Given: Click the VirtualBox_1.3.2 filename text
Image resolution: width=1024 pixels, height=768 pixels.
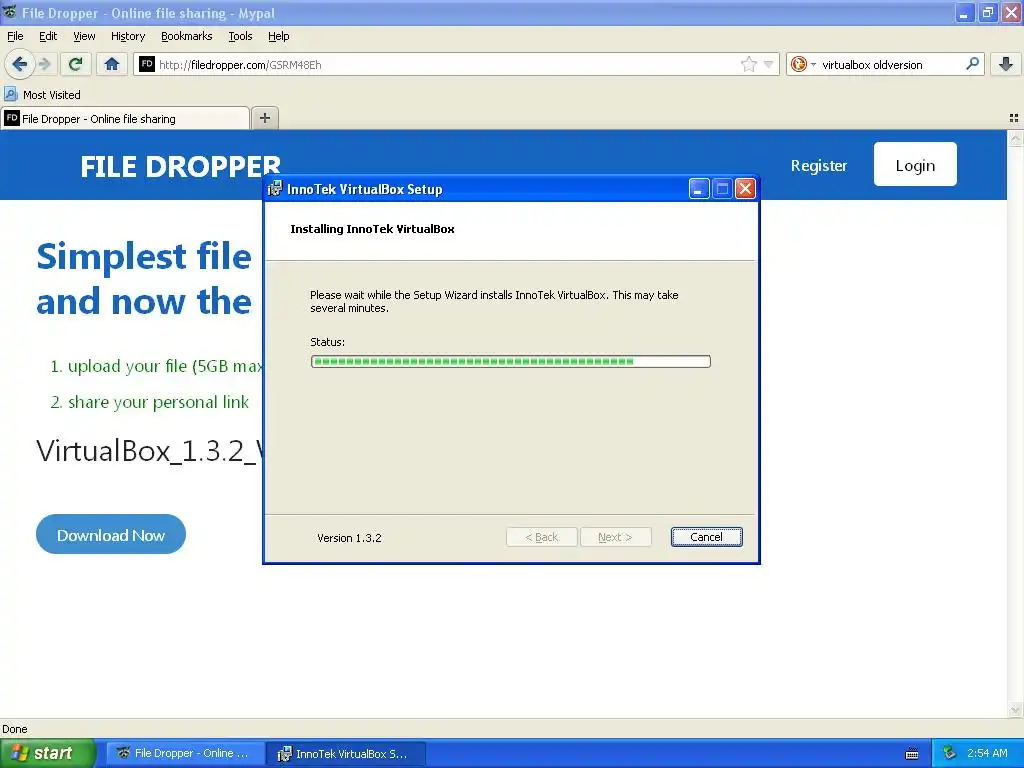Looking at the screenshot, I should 150,451.
